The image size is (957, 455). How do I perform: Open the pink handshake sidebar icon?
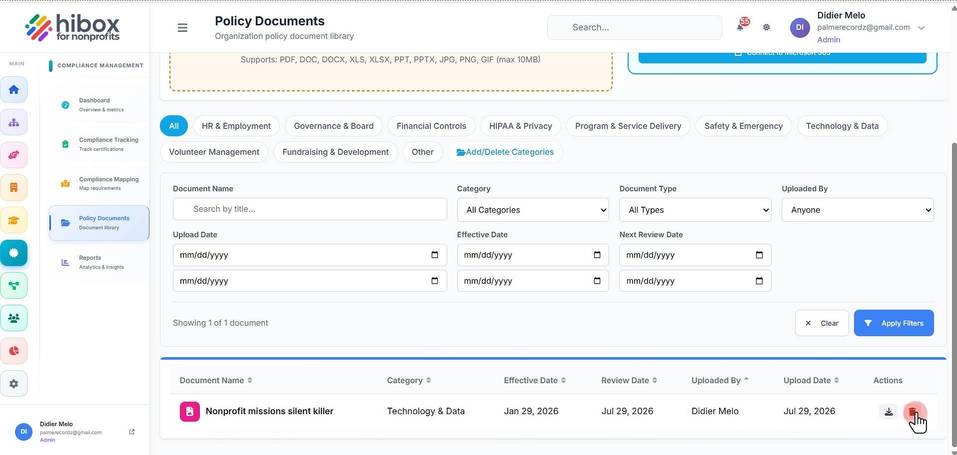tap(13, 155)
